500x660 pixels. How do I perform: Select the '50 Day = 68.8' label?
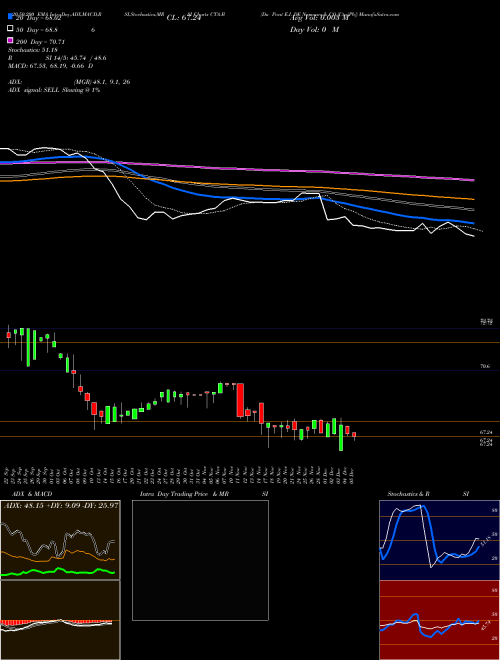point(37,30)
